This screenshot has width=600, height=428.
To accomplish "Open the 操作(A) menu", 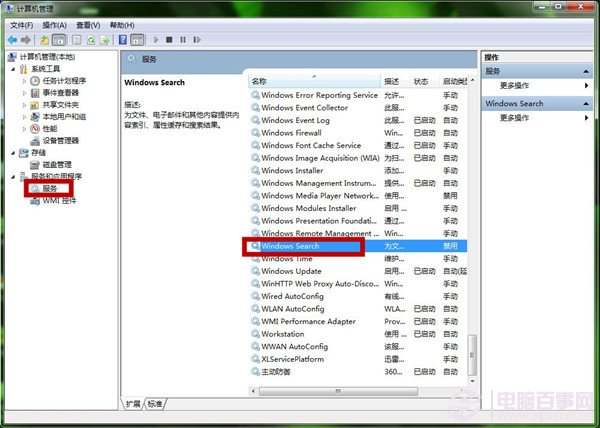I will [55, 25].
